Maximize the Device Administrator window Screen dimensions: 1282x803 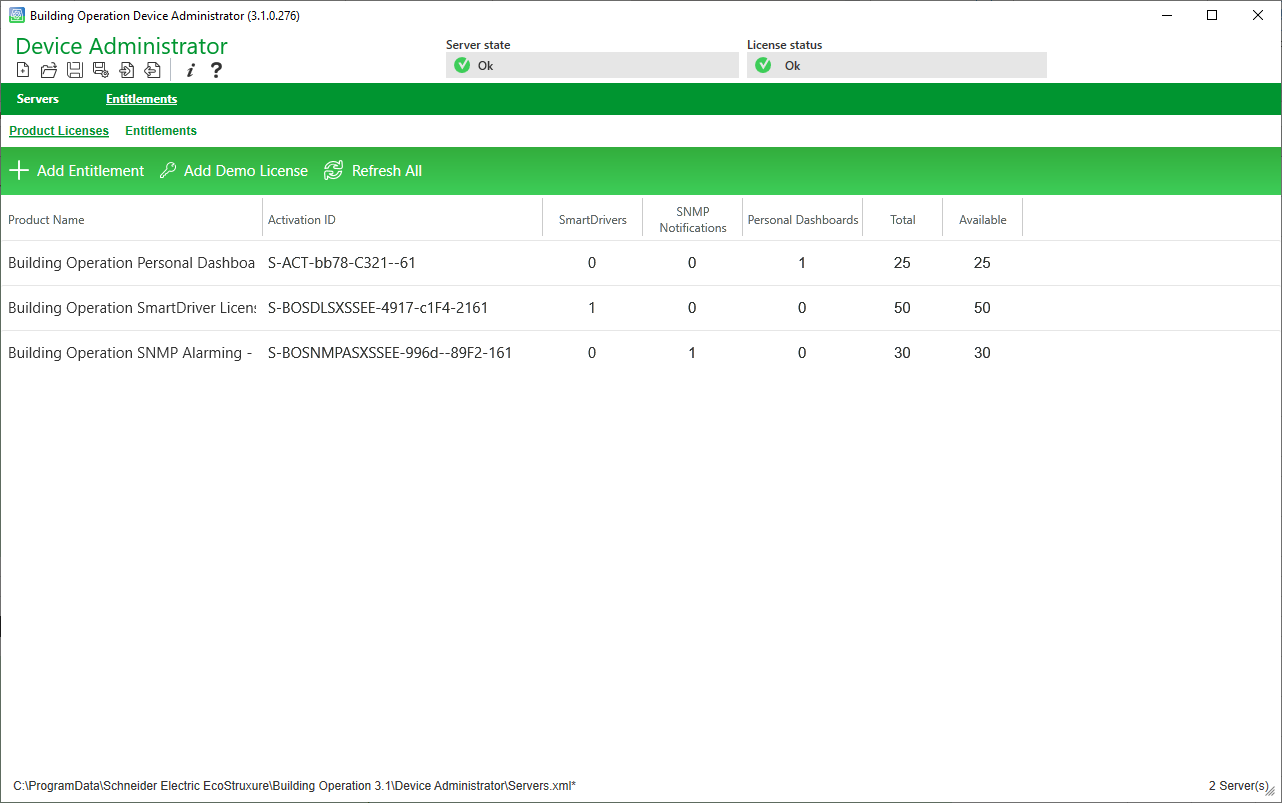coord(1212,15)
